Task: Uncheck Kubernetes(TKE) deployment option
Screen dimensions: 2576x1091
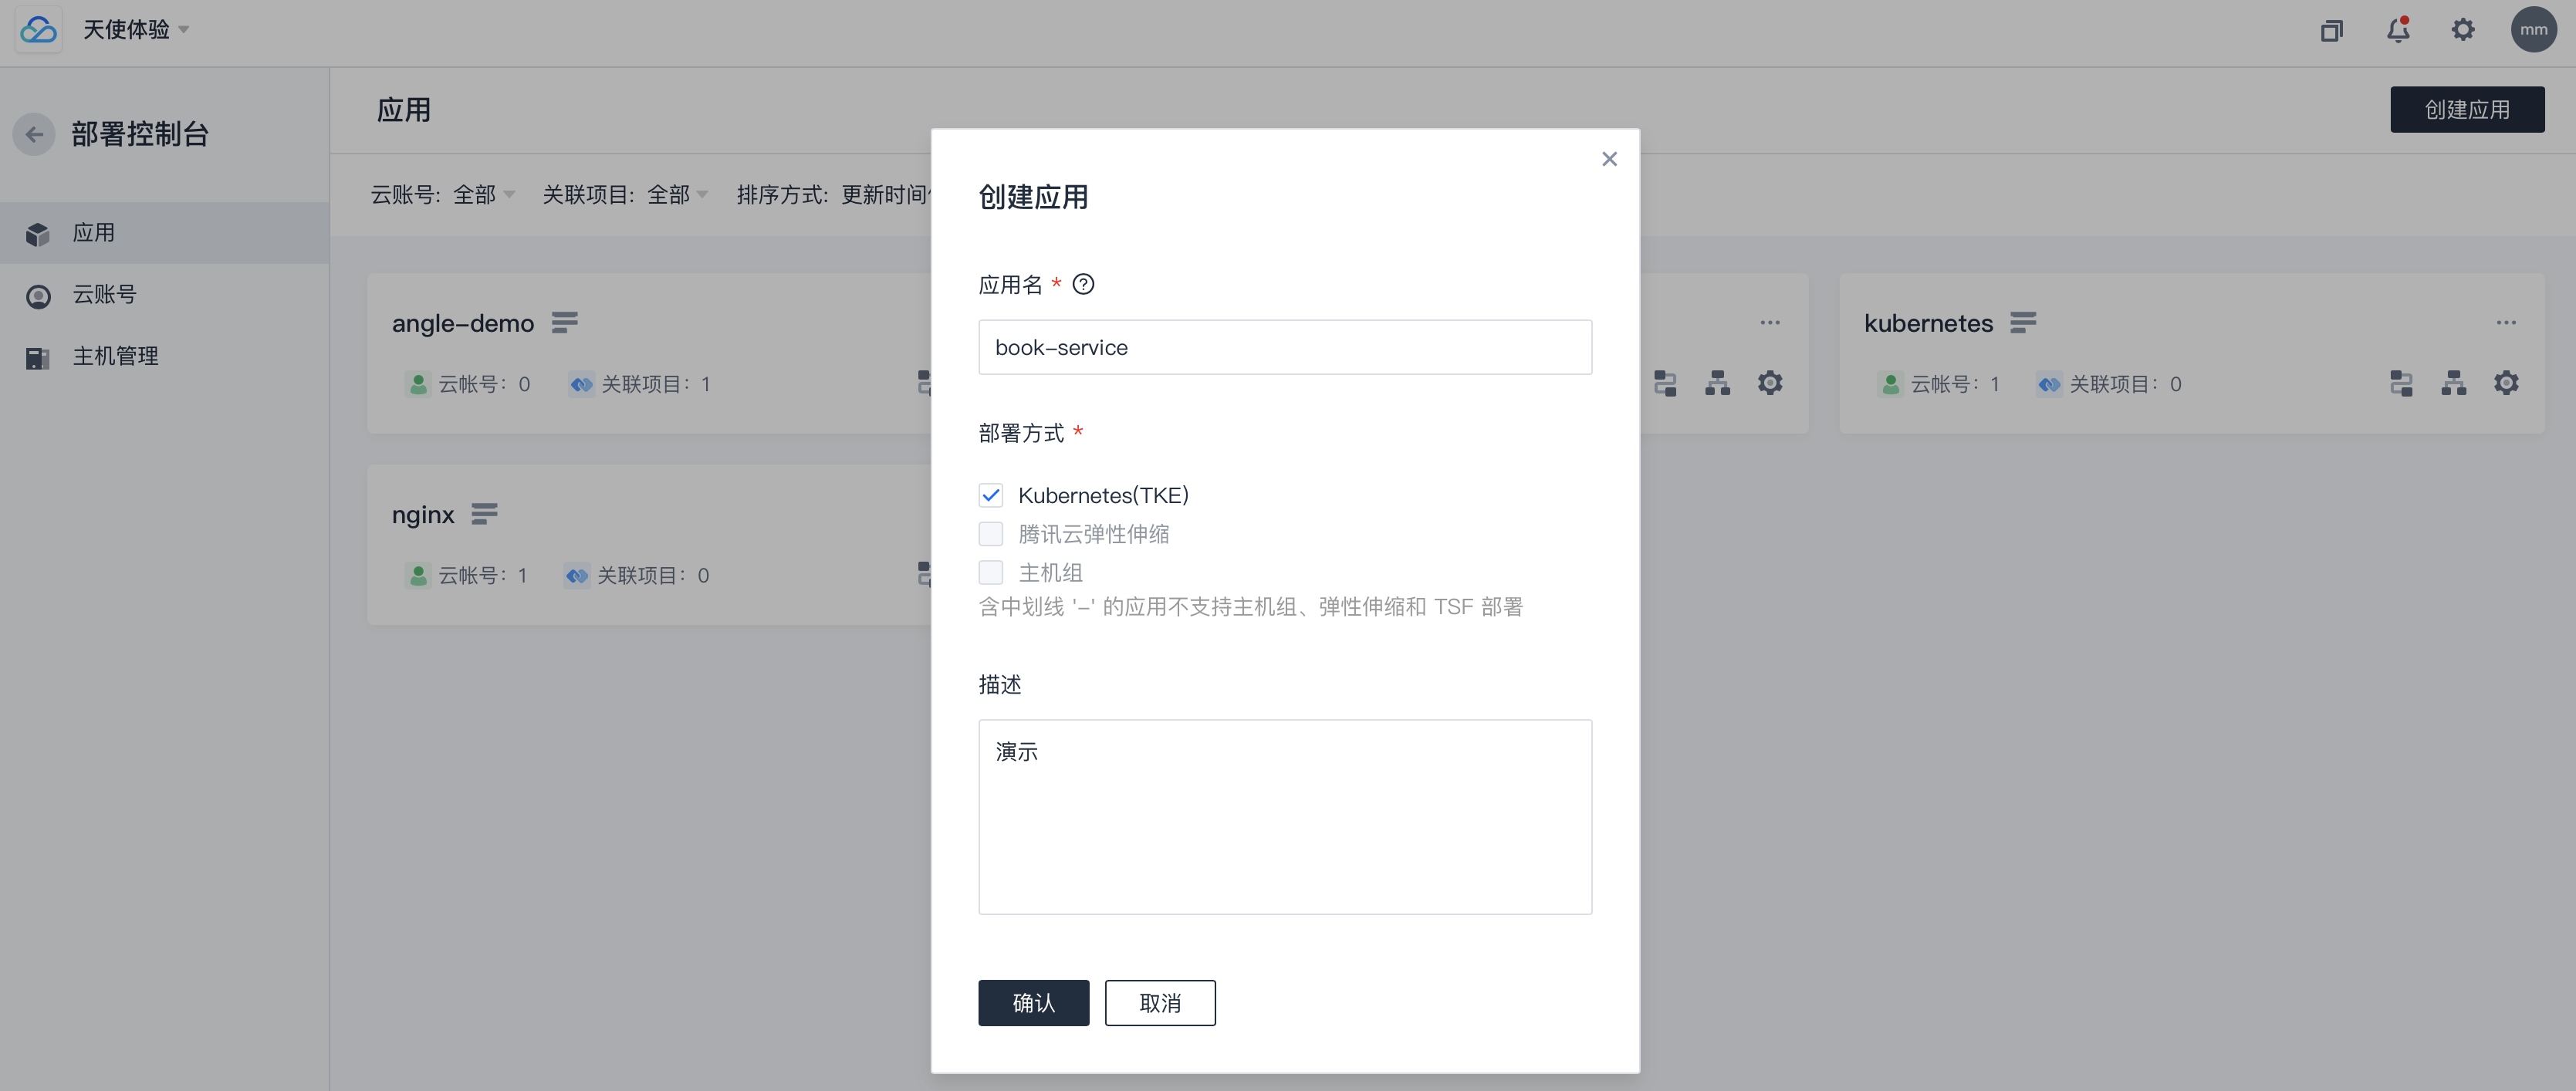Action: (990, 495)
